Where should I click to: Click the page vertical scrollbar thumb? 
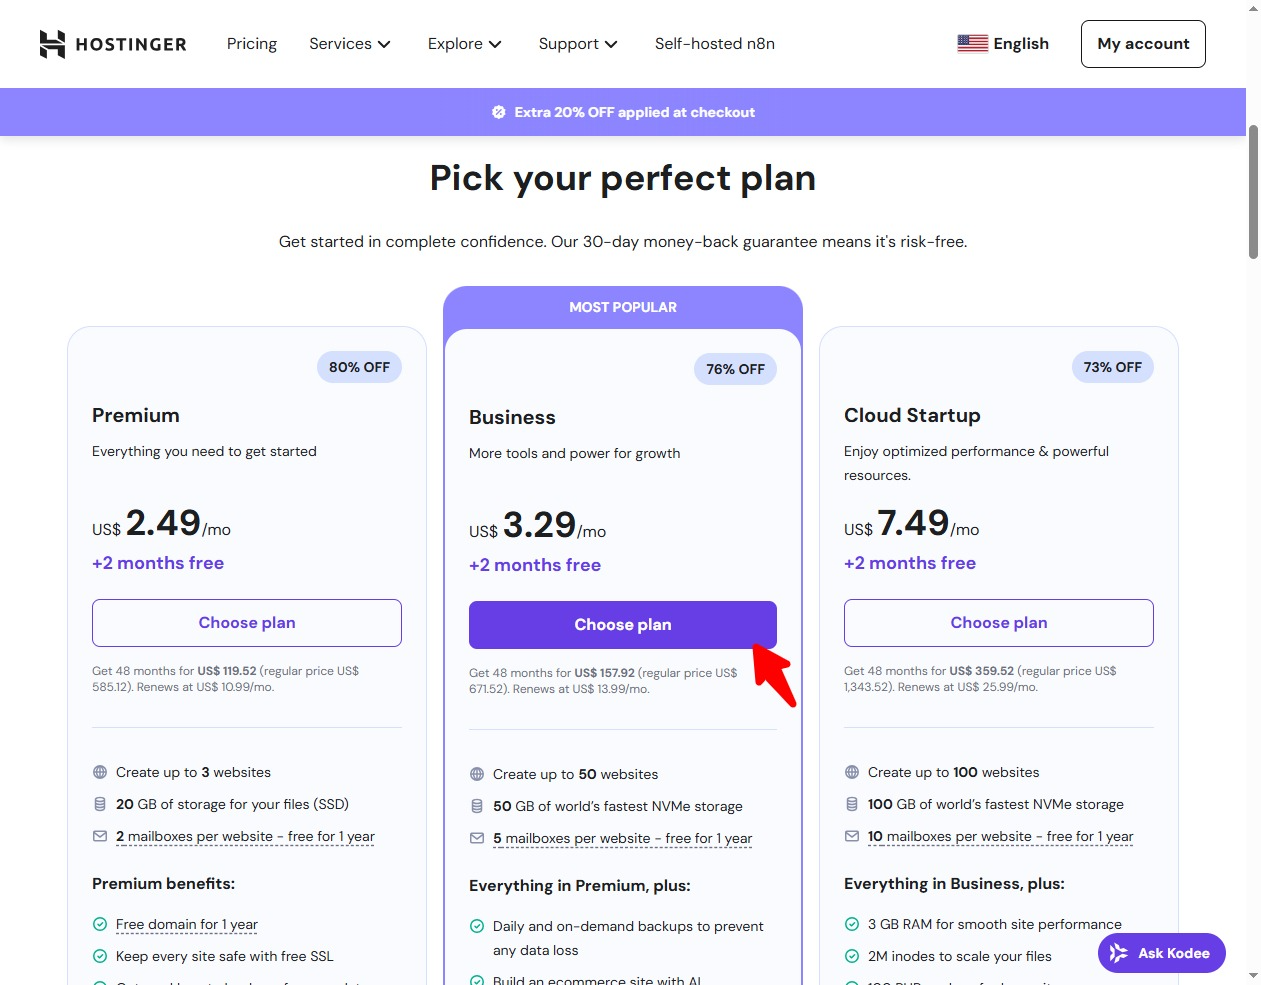click(1253, 190)
